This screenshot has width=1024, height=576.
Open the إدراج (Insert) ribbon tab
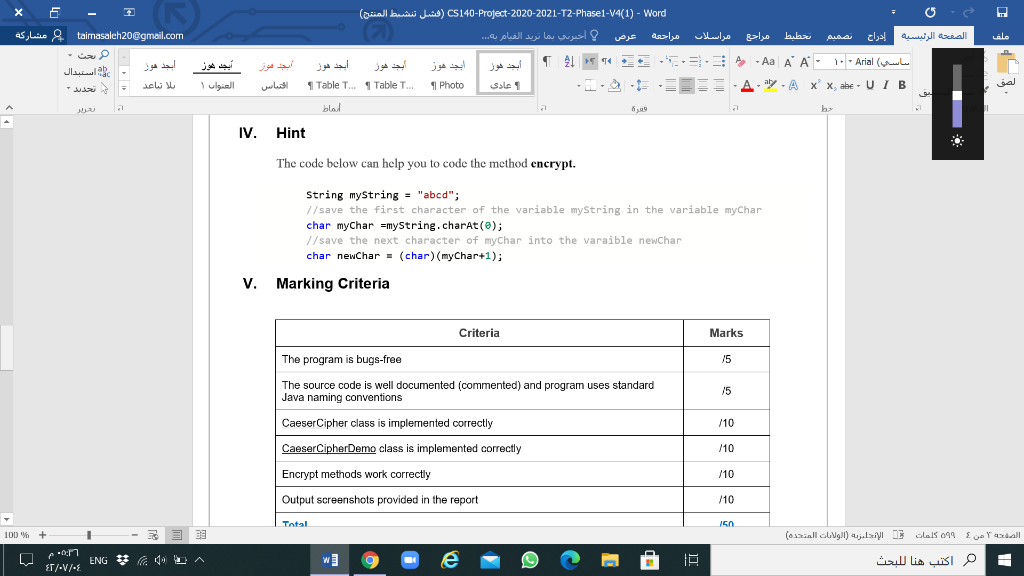[x=875, y=35]
